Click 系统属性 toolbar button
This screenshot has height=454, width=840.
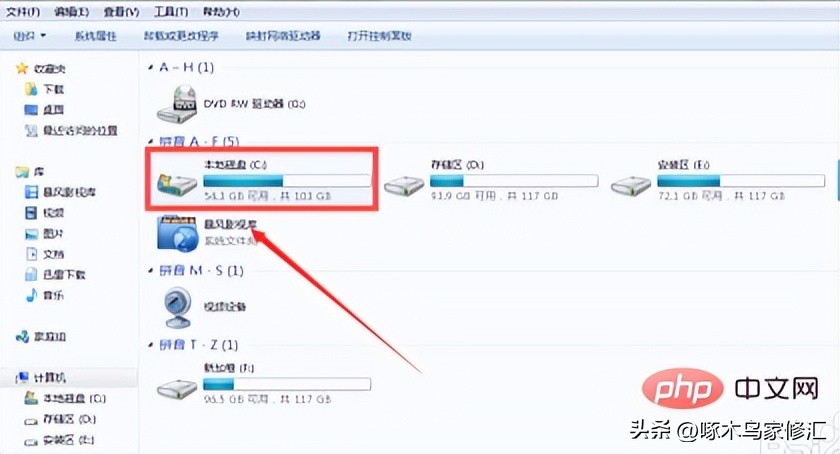(x=95, y=36)
